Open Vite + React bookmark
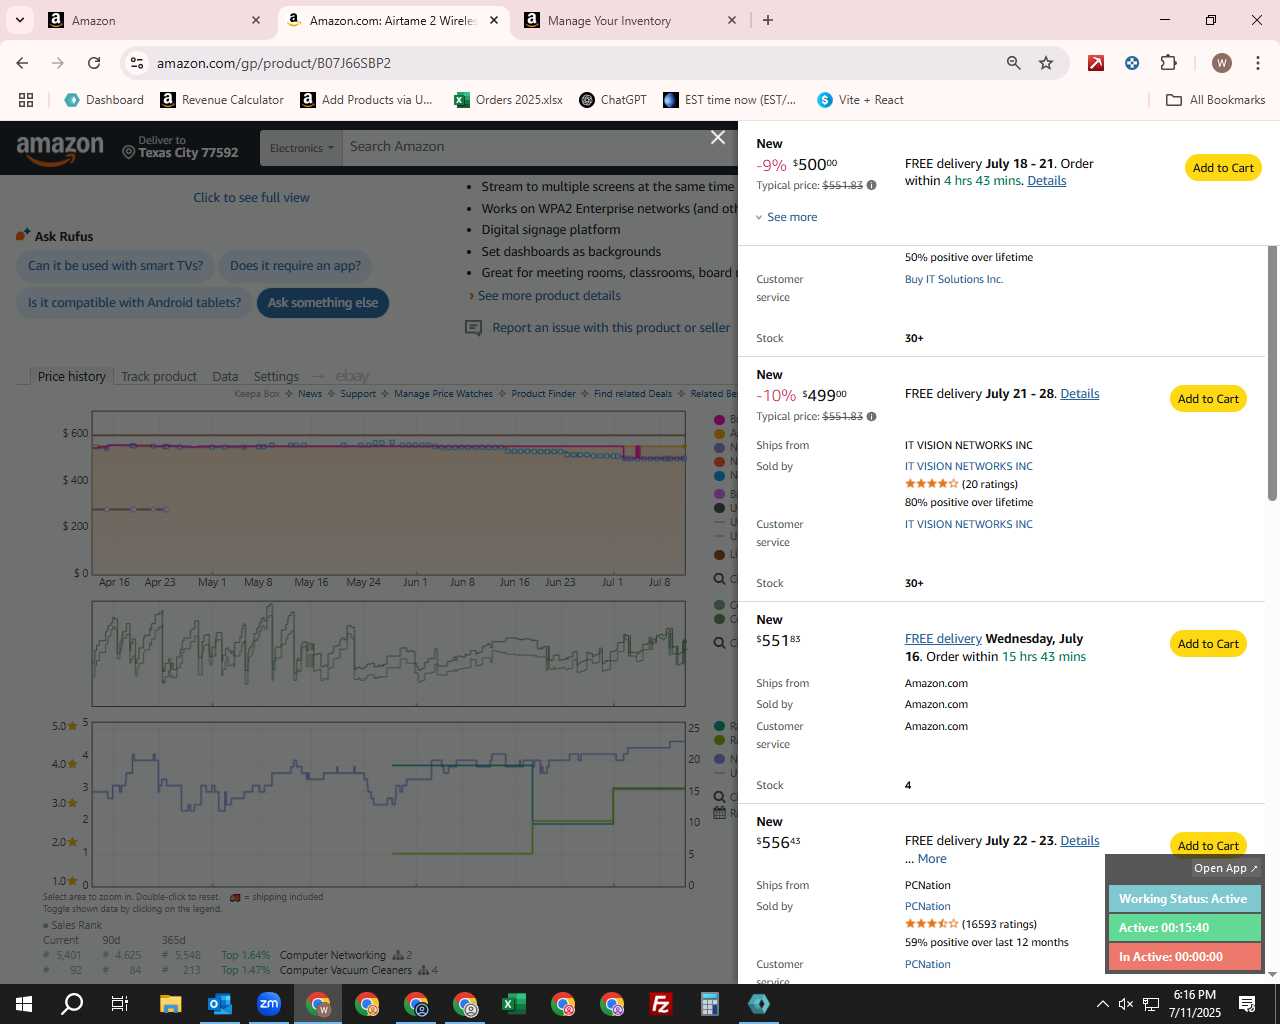 coord(860,100)
